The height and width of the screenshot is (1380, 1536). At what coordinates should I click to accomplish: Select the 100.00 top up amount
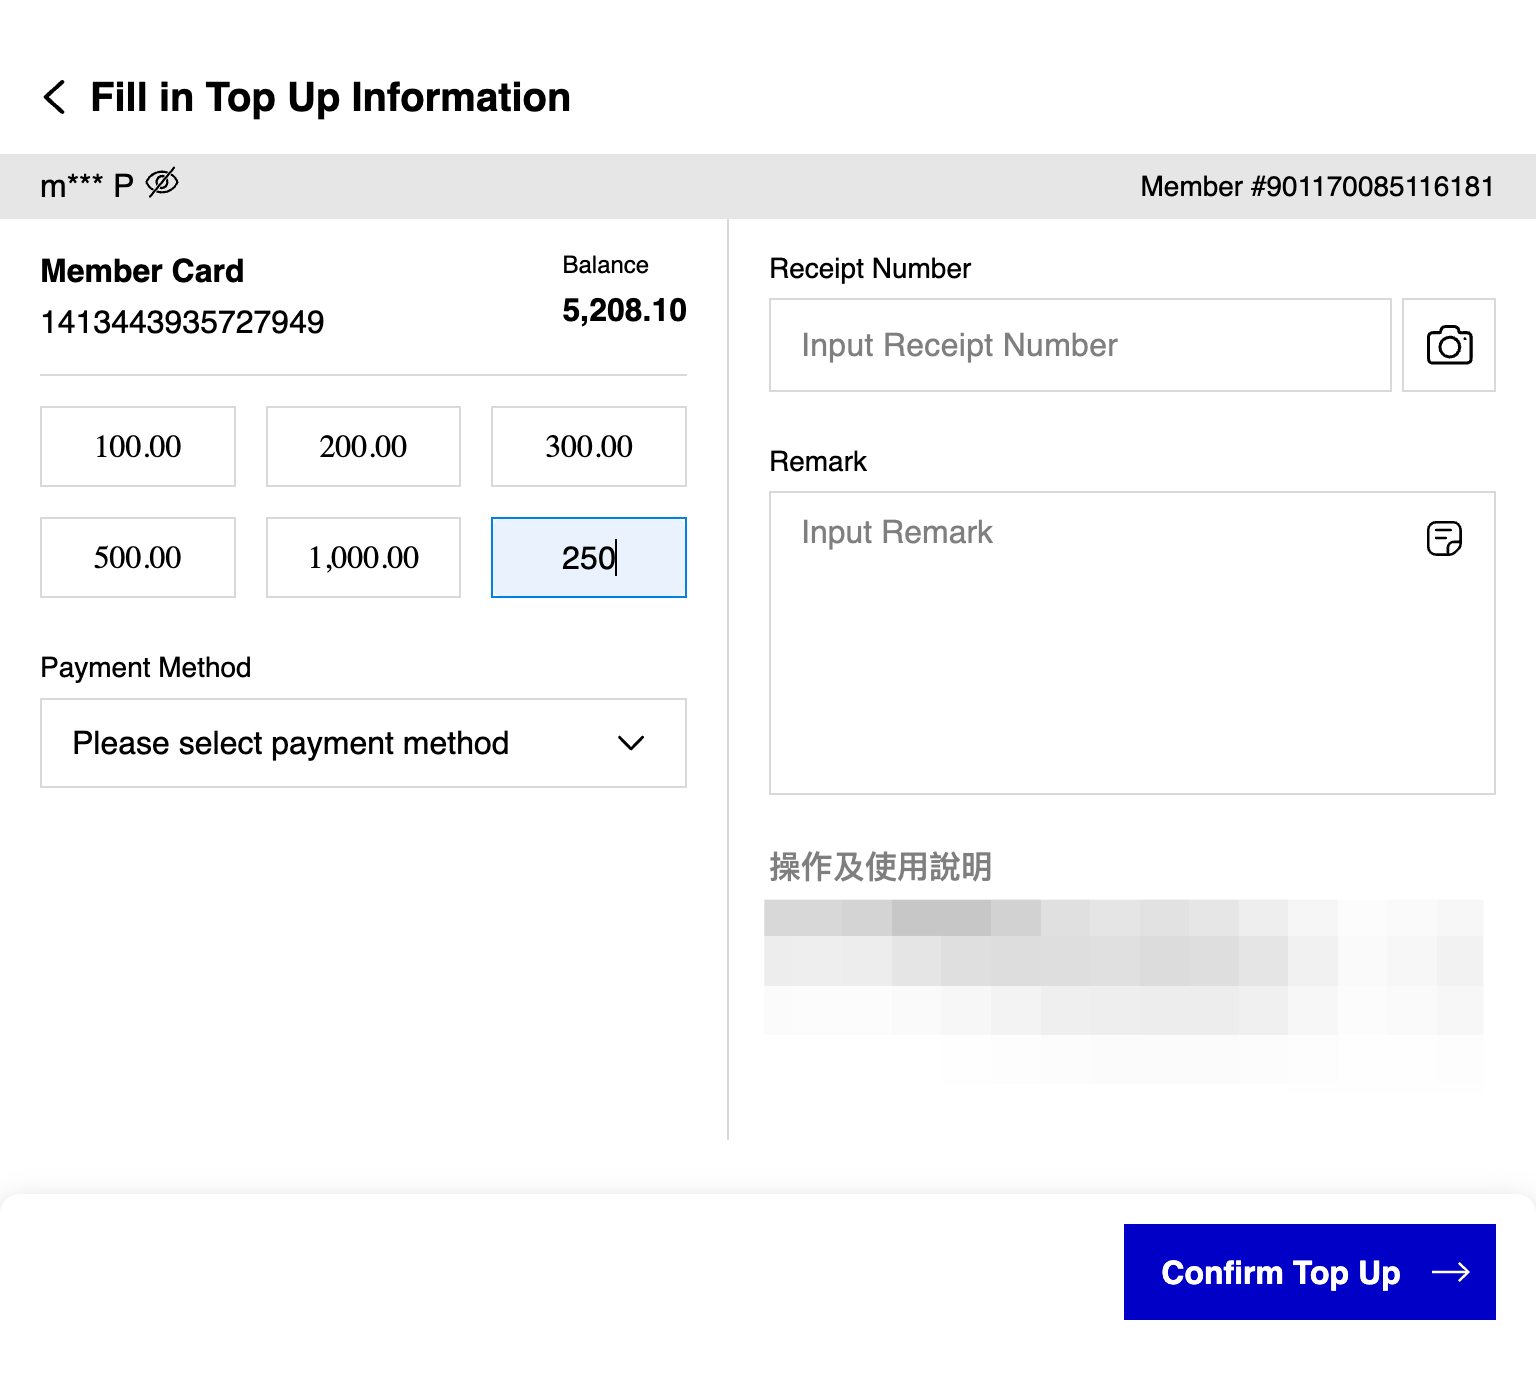[138, 446]
